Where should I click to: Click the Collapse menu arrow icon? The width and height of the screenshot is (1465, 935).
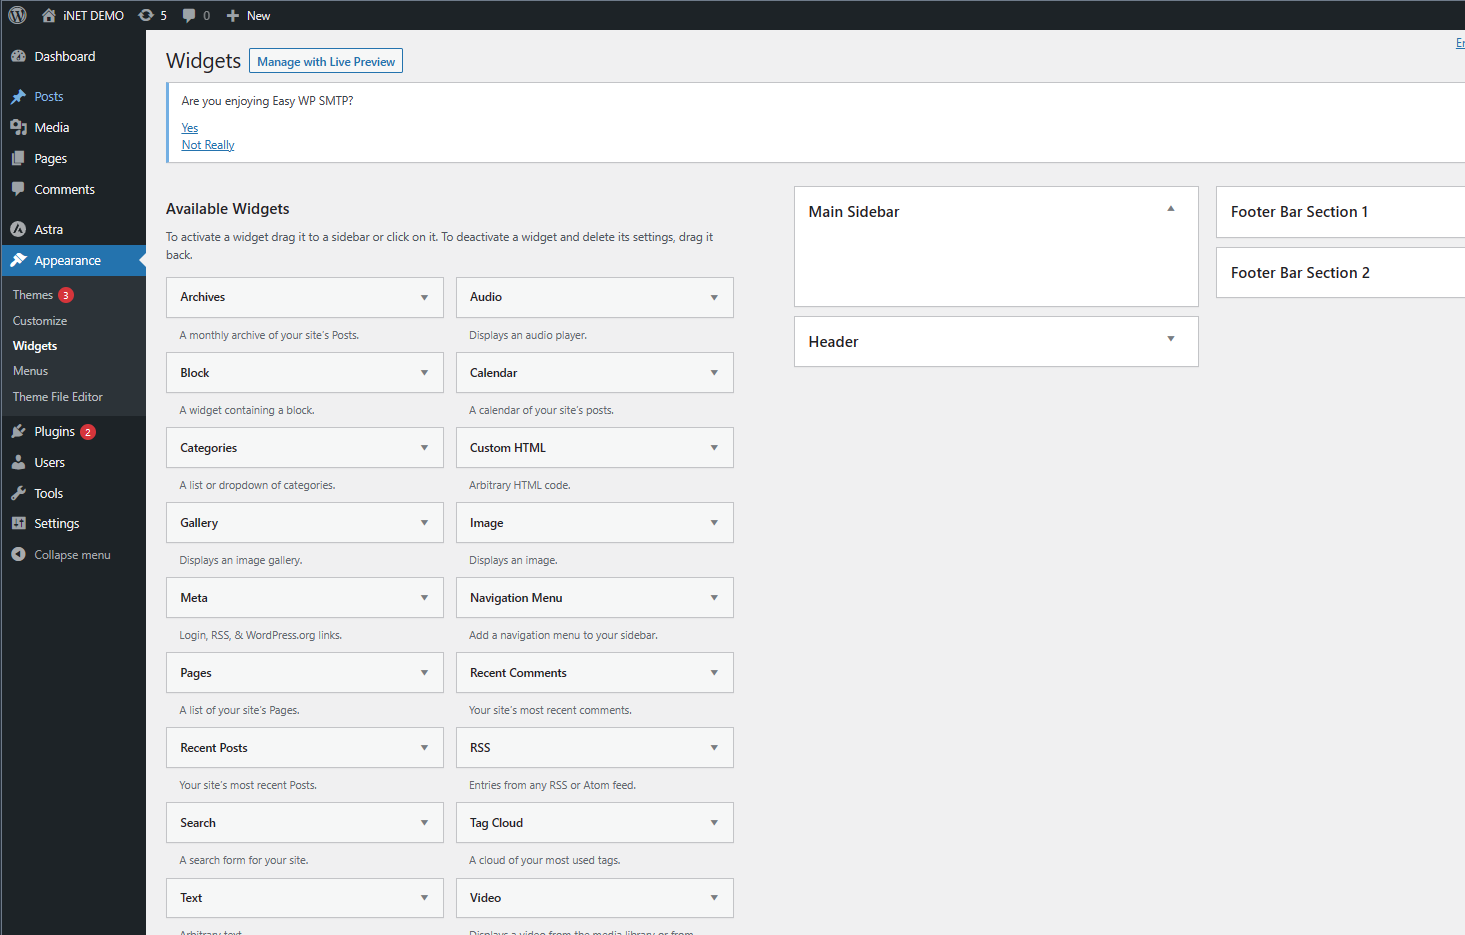[18, 554]
